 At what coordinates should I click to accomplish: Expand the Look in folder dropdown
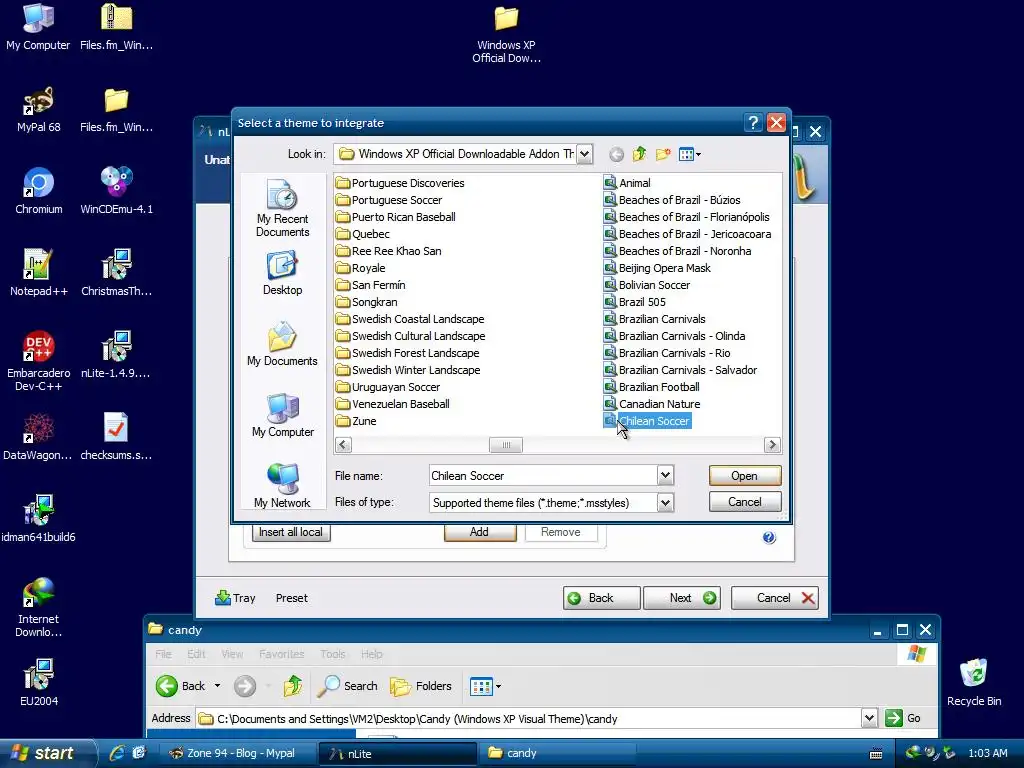click(584, 154)
